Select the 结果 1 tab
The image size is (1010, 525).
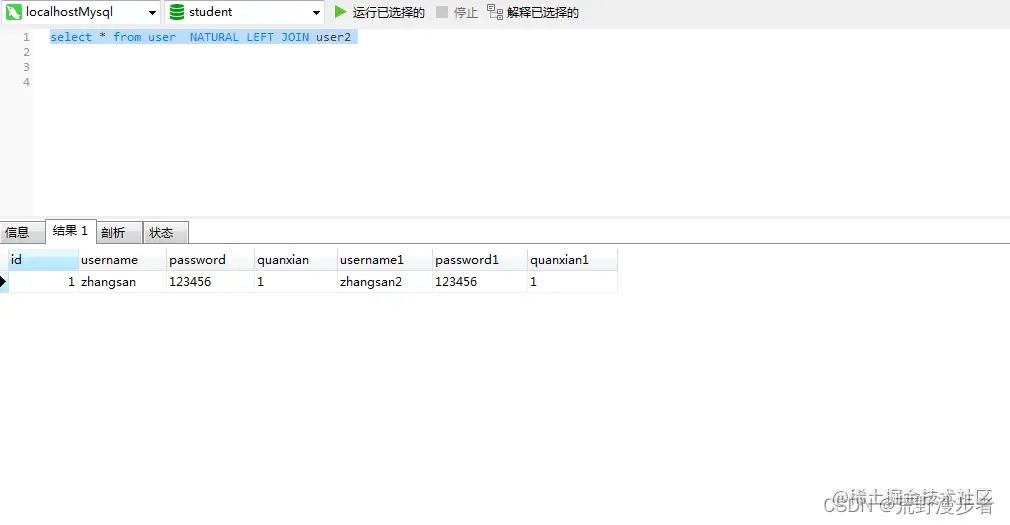[71, 231]
